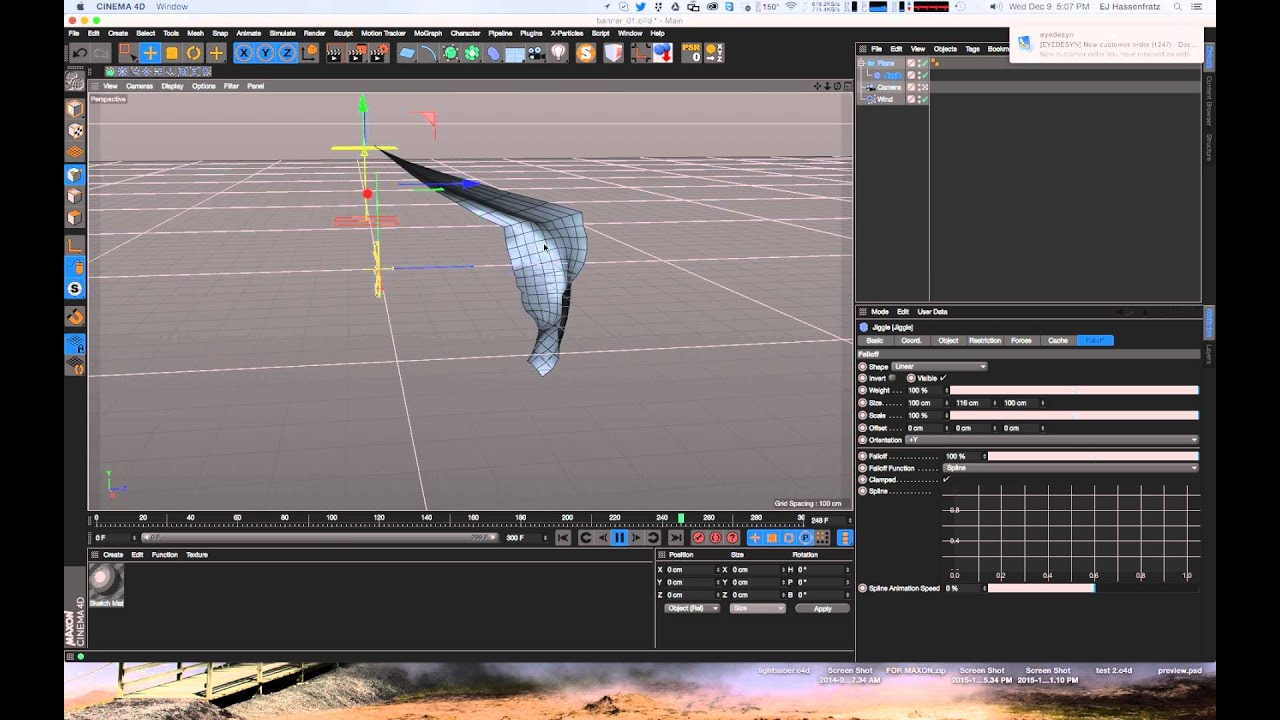Open the Orientation dropdown showing +Y

pyautogui.click(x=1051, y=440)
